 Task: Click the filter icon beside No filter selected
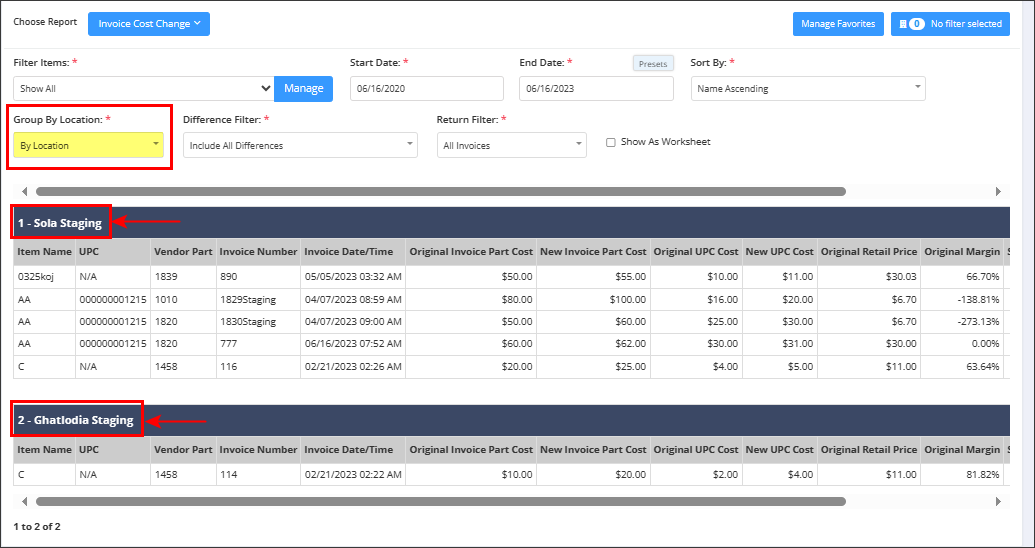tap(902, 24)
